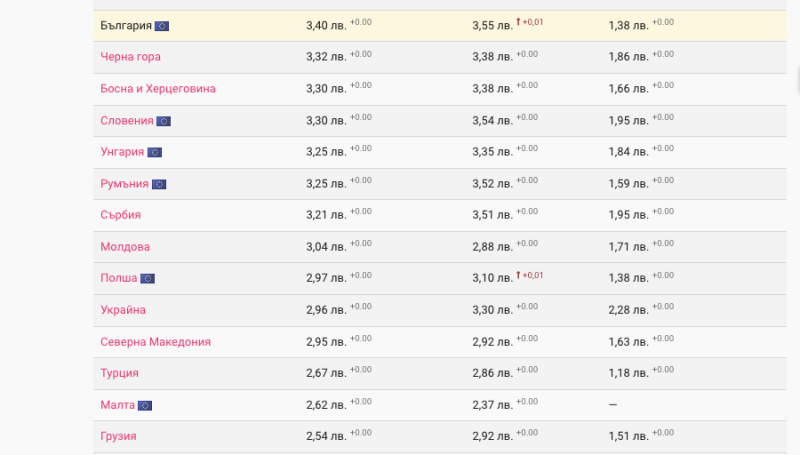Click the red up arrow in България row
Screen dimensions: 800x455
tap(519, 23)
